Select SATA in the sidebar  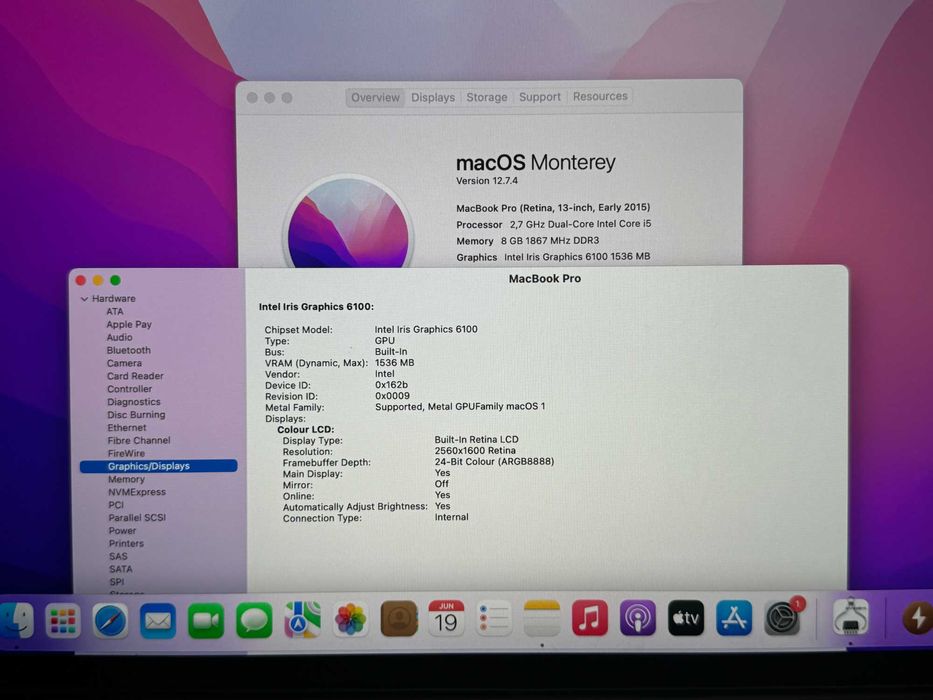pyautogui.click(x=121, y=569)
